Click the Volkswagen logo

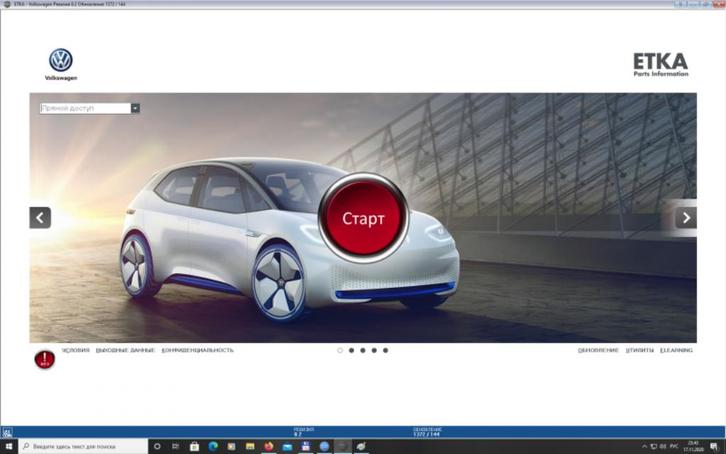61,61
